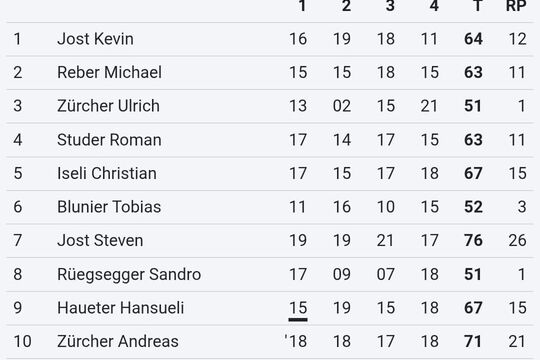This screenshot has height=360, width=540.
Task: Click column header 2
Action: click(346, 6)
